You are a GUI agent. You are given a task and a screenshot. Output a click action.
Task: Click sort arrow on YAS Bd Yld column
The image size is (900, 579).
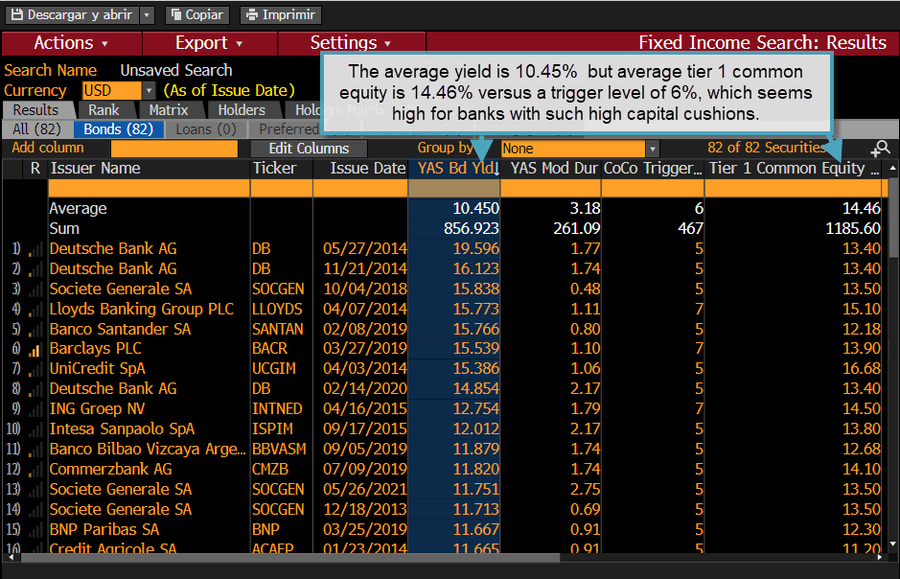pyautogui.click(x=496, y=169)
